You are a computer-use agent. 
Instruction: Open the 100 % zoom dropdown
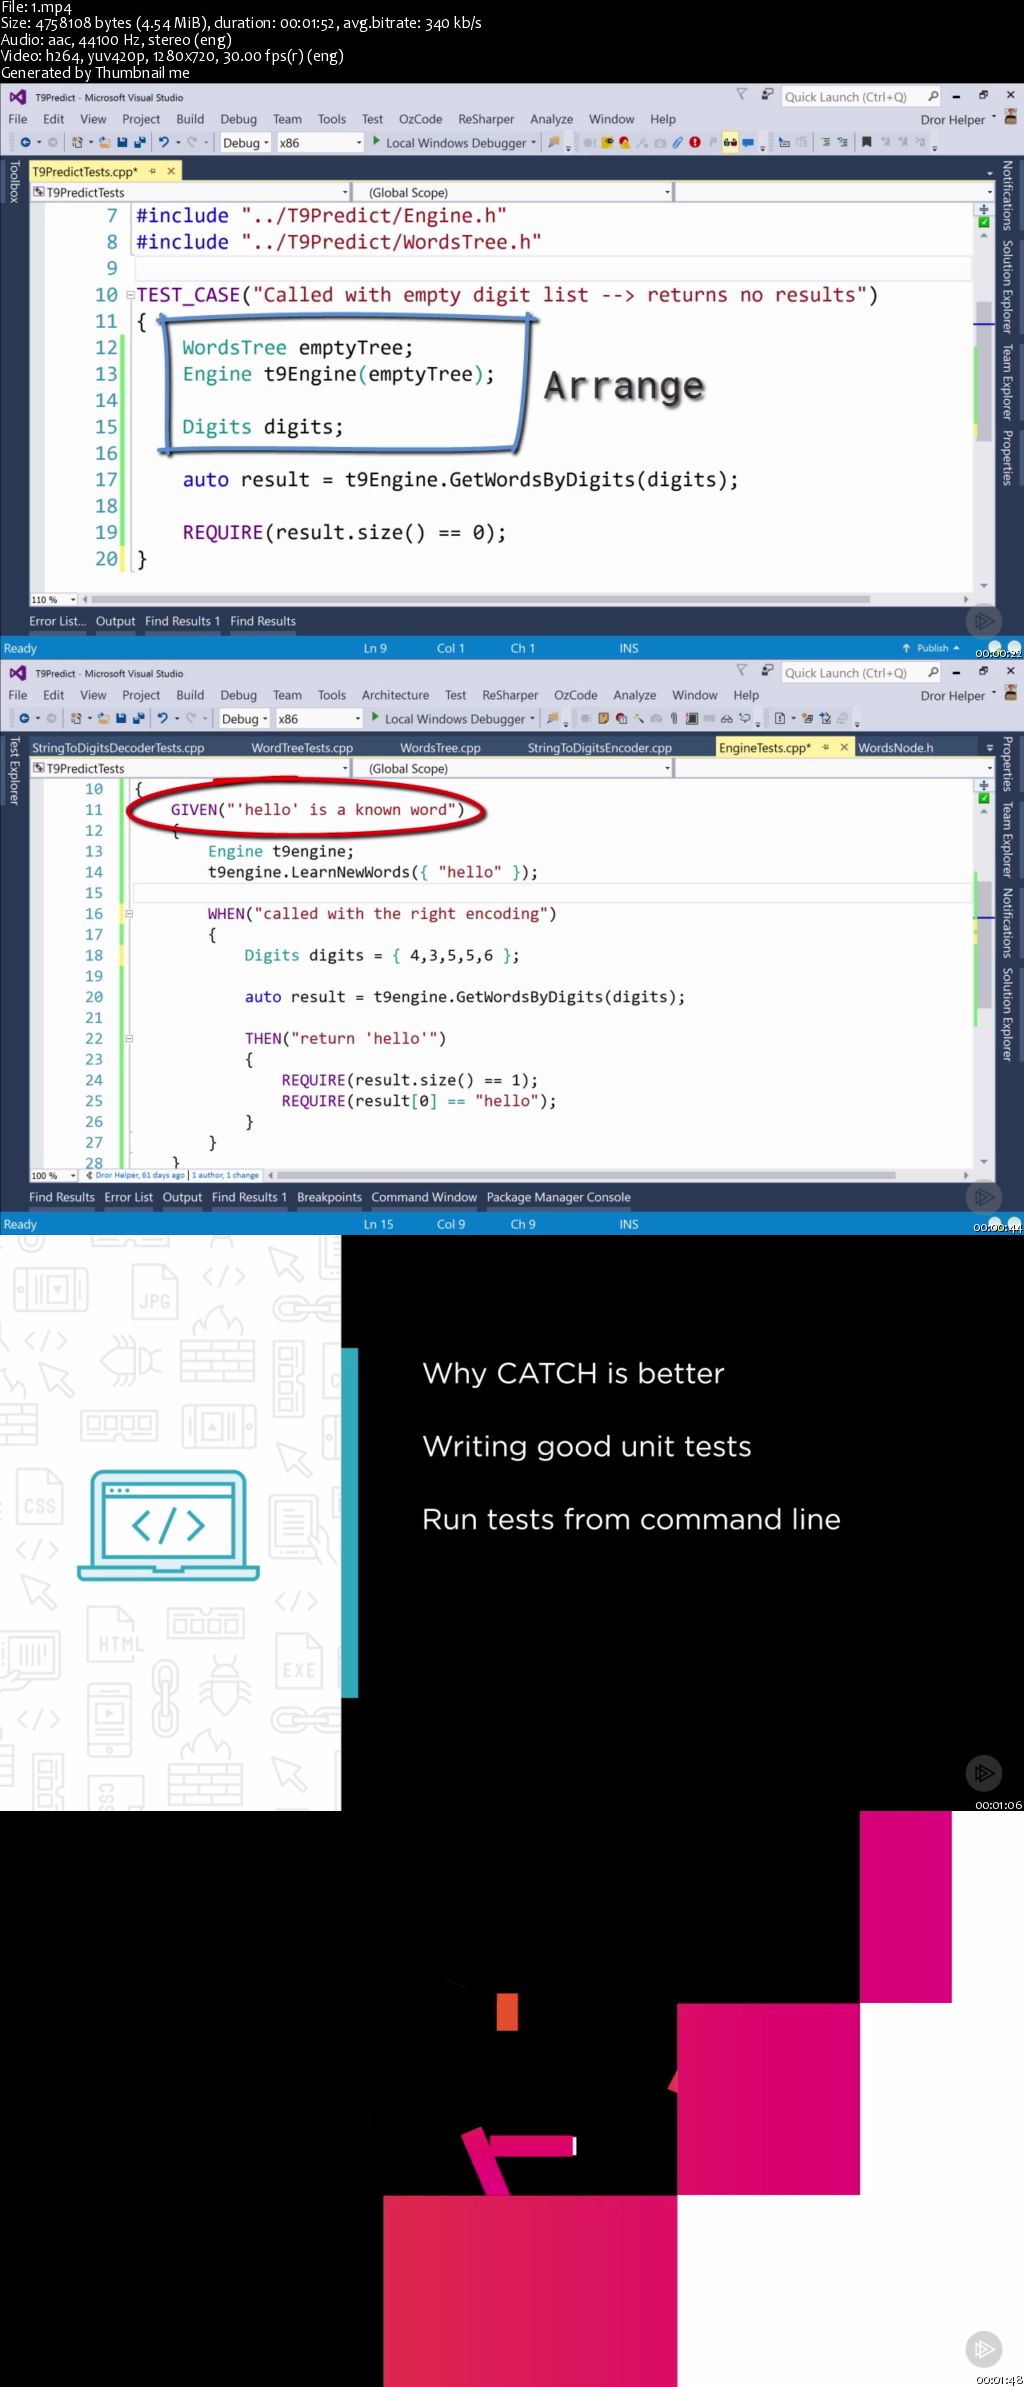tap(73, 1176)
